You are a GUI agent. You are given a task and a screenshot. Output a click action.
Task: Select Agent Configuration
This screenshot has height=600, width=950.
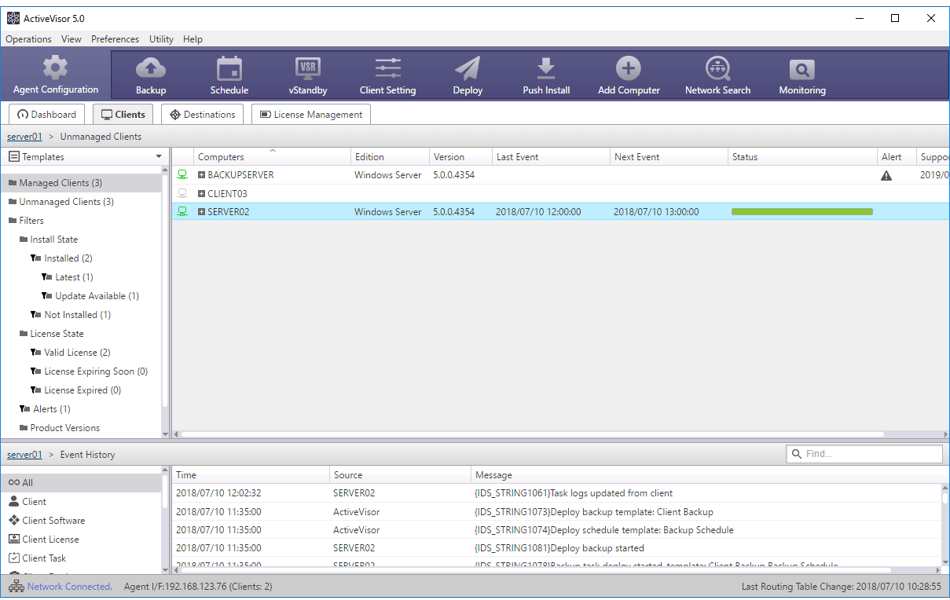click(x=57, y=72)
